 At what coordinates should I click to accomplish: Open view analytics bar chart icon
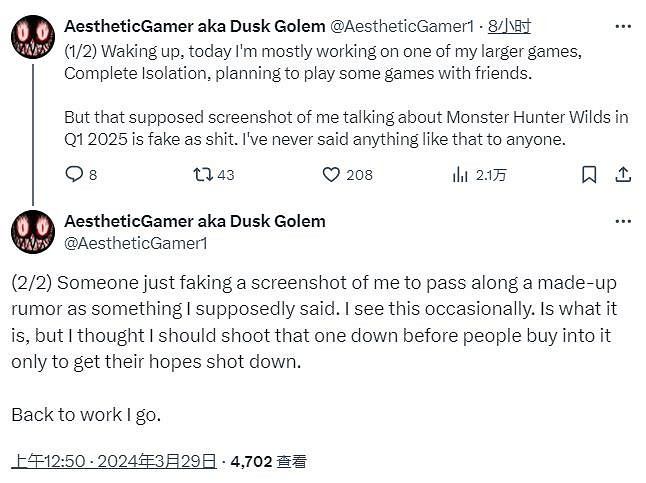click(461, 174)
